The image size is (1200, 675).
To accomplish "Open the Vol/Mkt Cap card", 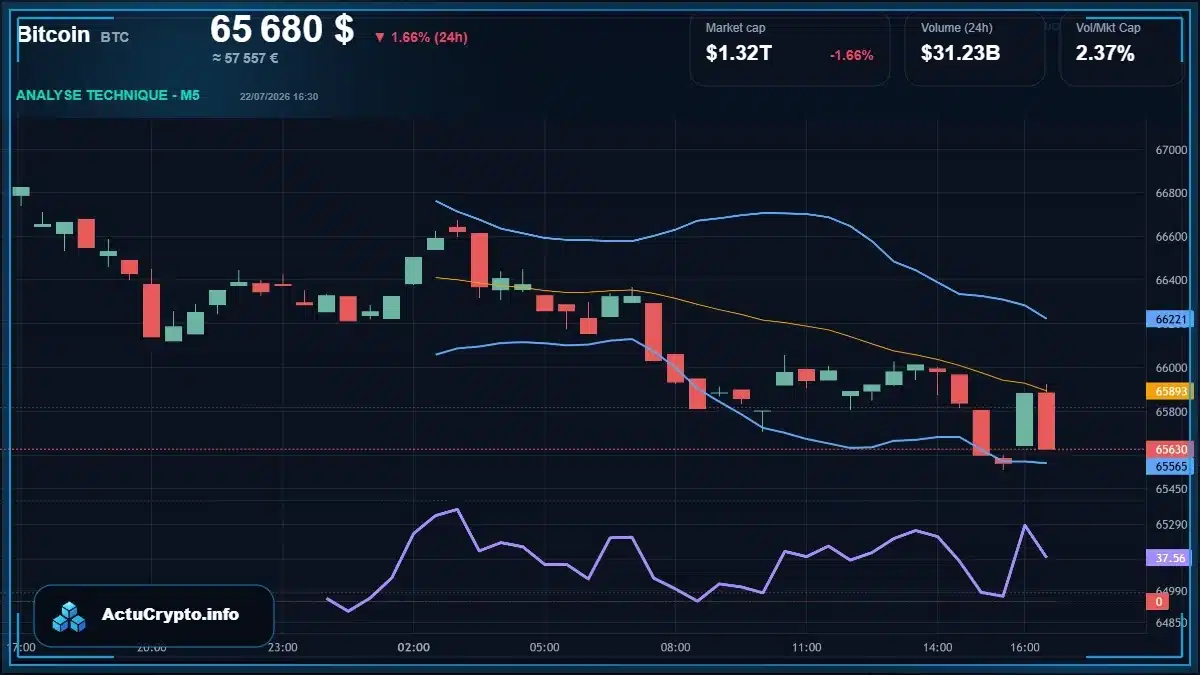I will coord(1122,48).
